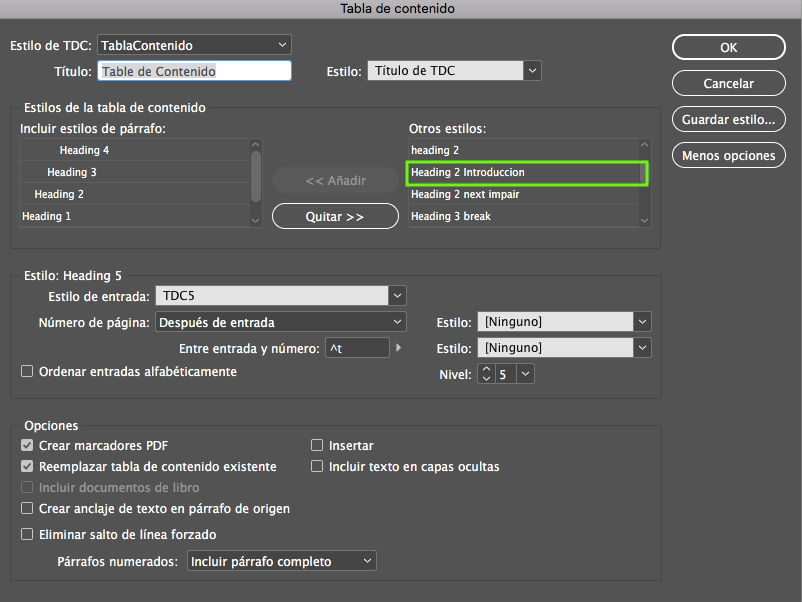Enable Ordenar entradas alfabéticamente checkbox
This screenshot has width=802, height=602.
click(x=27, y=371)
